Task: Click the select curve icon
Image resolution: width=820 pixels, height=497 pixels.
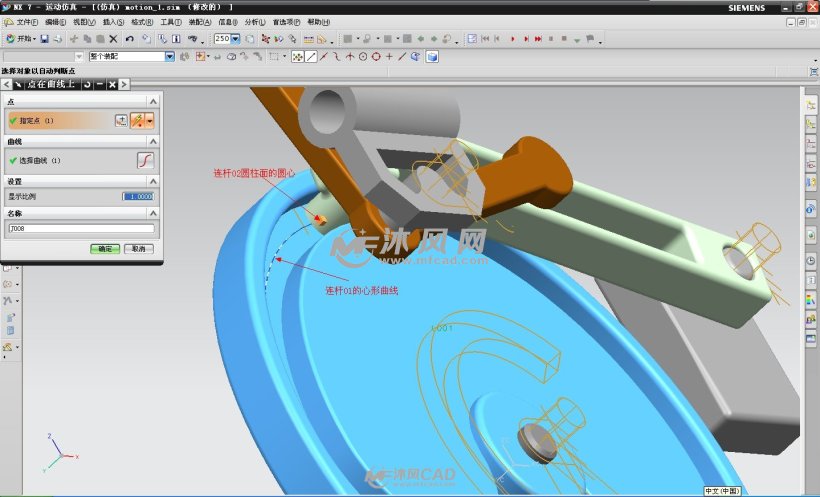Action: (x=145, y=160)
